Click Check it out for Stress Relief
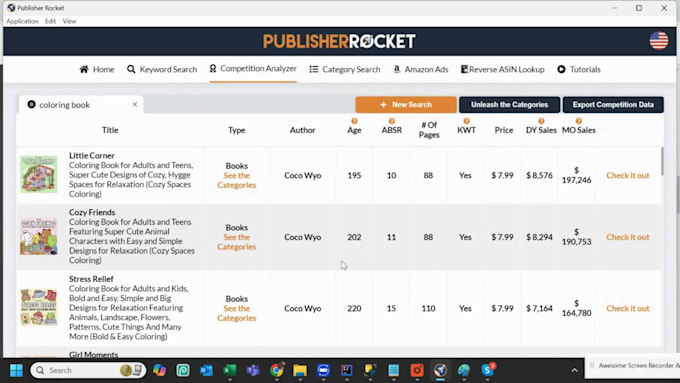The image size is (680, 383). [628, 308]
